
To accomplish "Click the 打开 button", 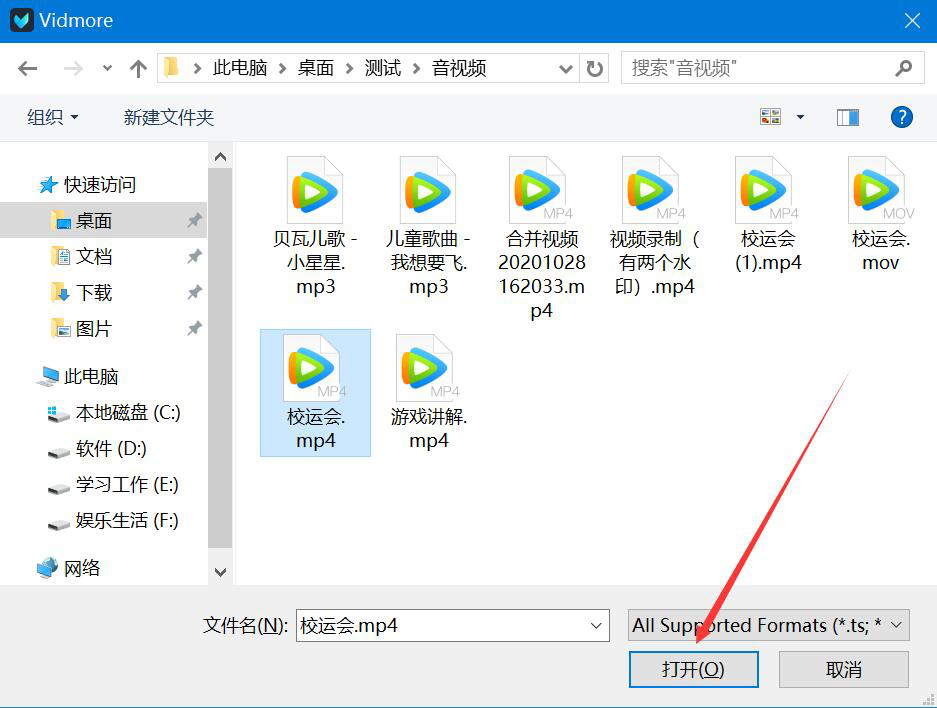I will point(693,669).
